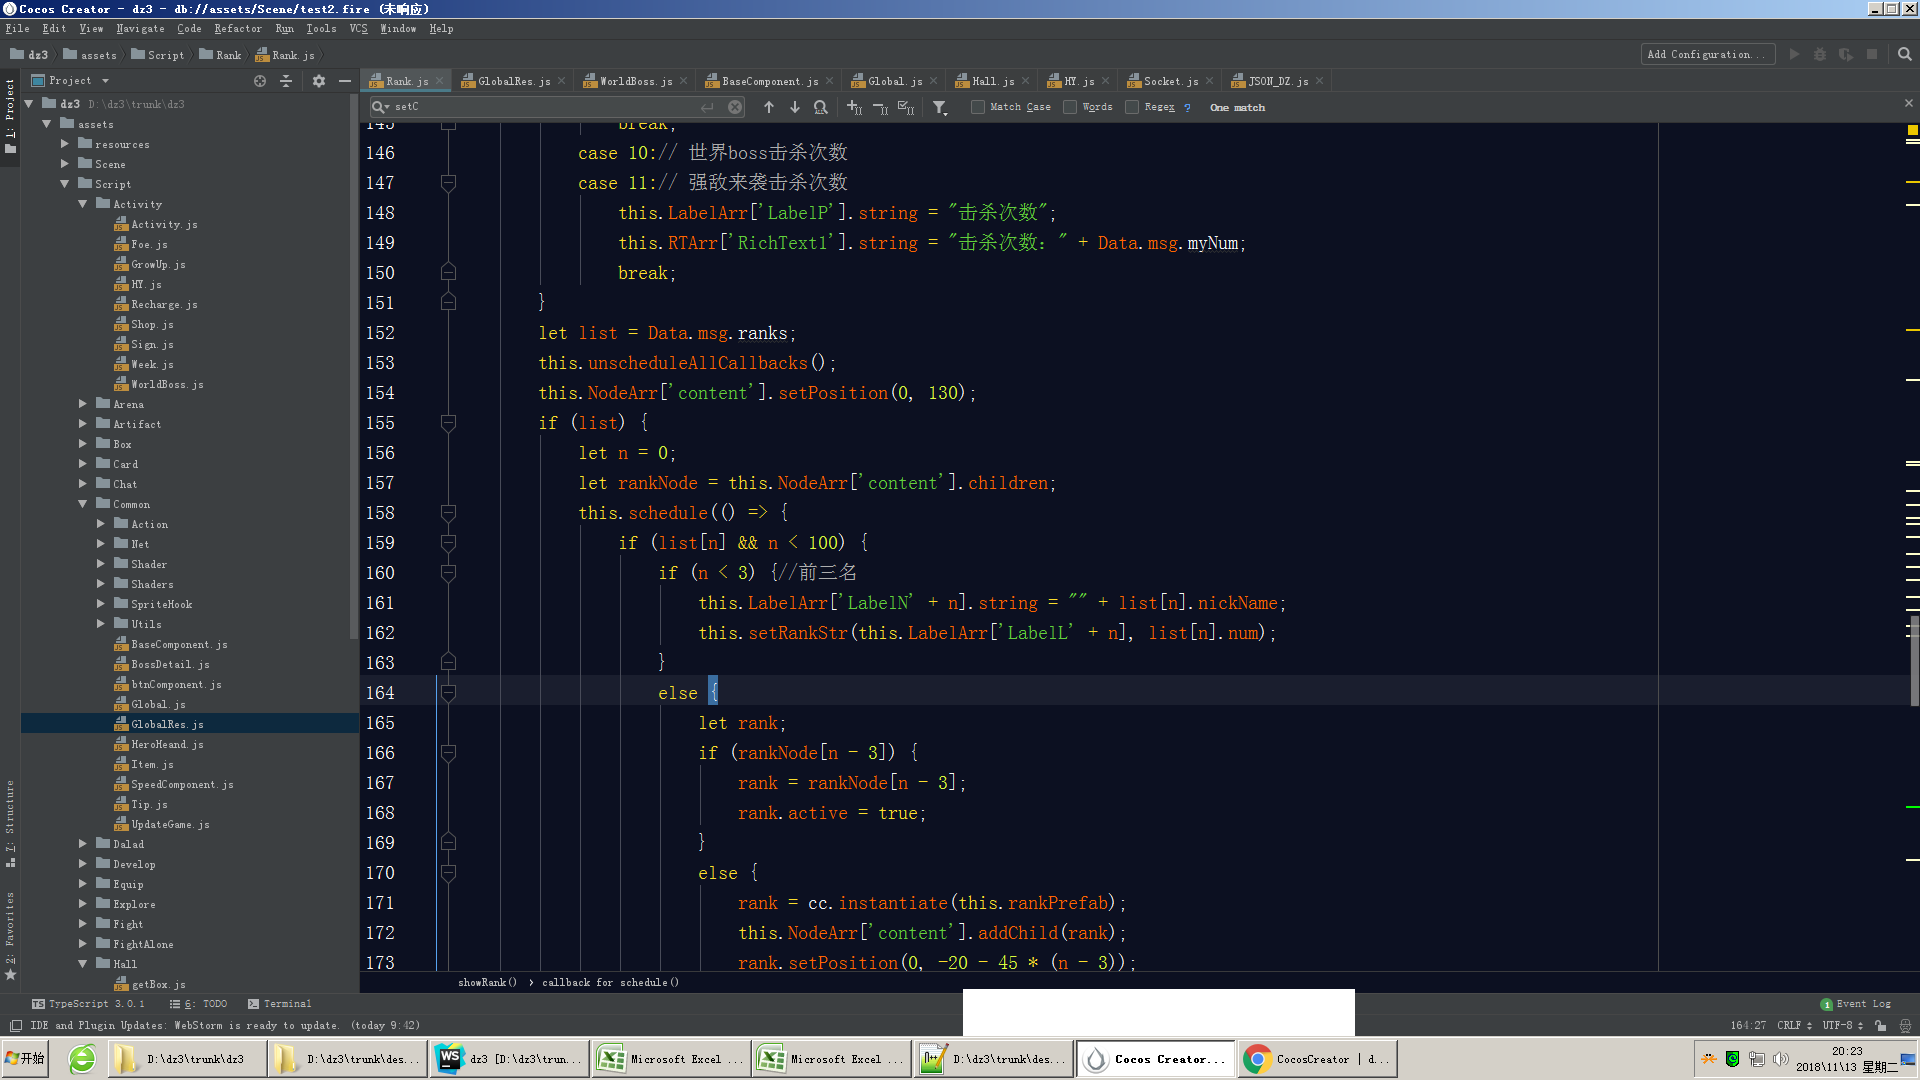Click the IDE search magnifier icon

[x=1904, y=55]
